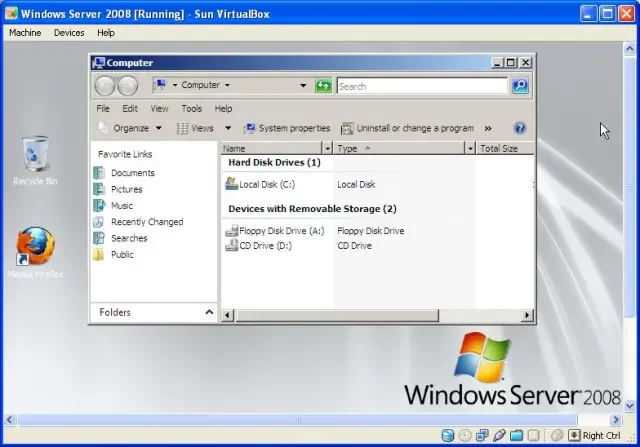Click the VirtualBox vertical scroll down arrow
The image size is (640, 447).
point(629,406)
